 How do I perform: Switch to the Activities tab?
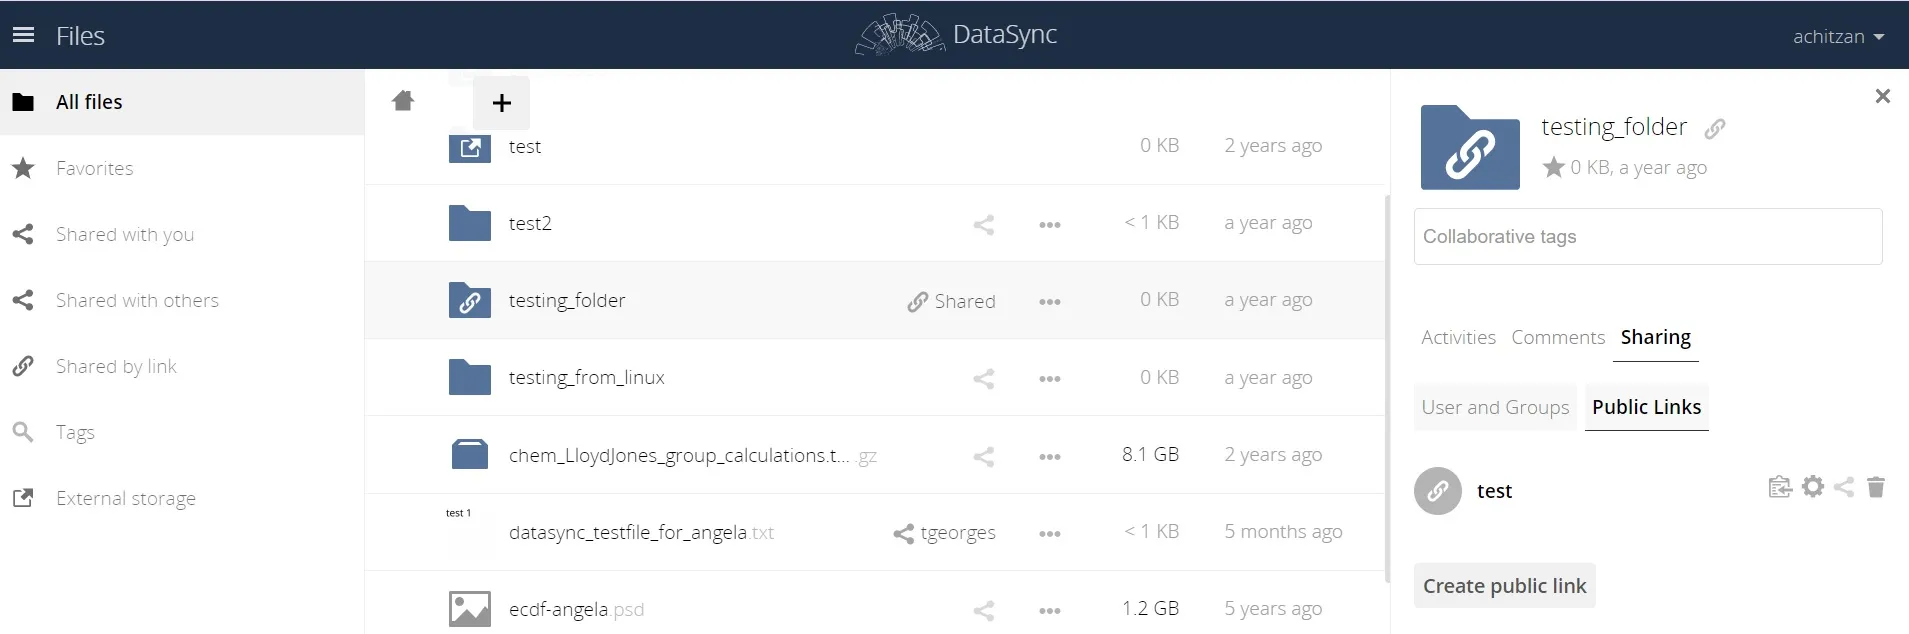[x=1458, y=337]
